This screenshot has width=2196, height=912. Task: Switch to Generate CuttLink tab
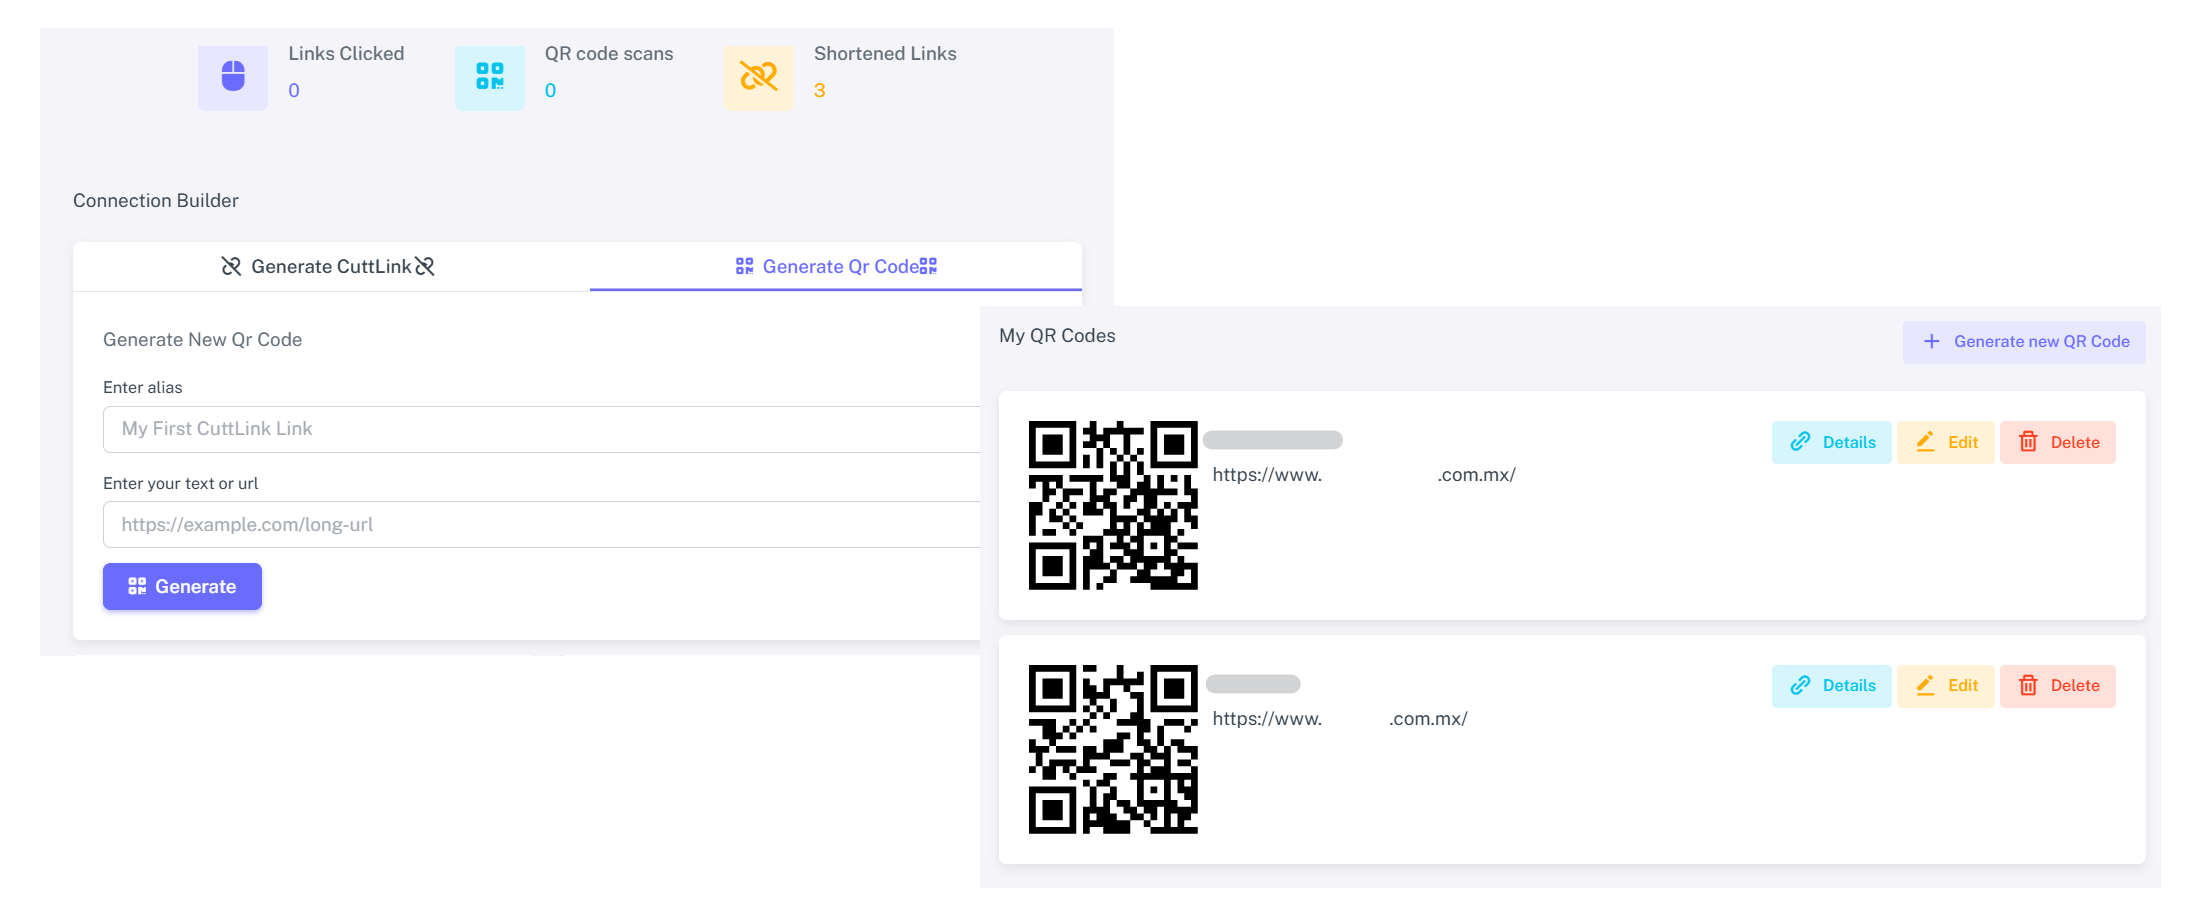[329, 266]
